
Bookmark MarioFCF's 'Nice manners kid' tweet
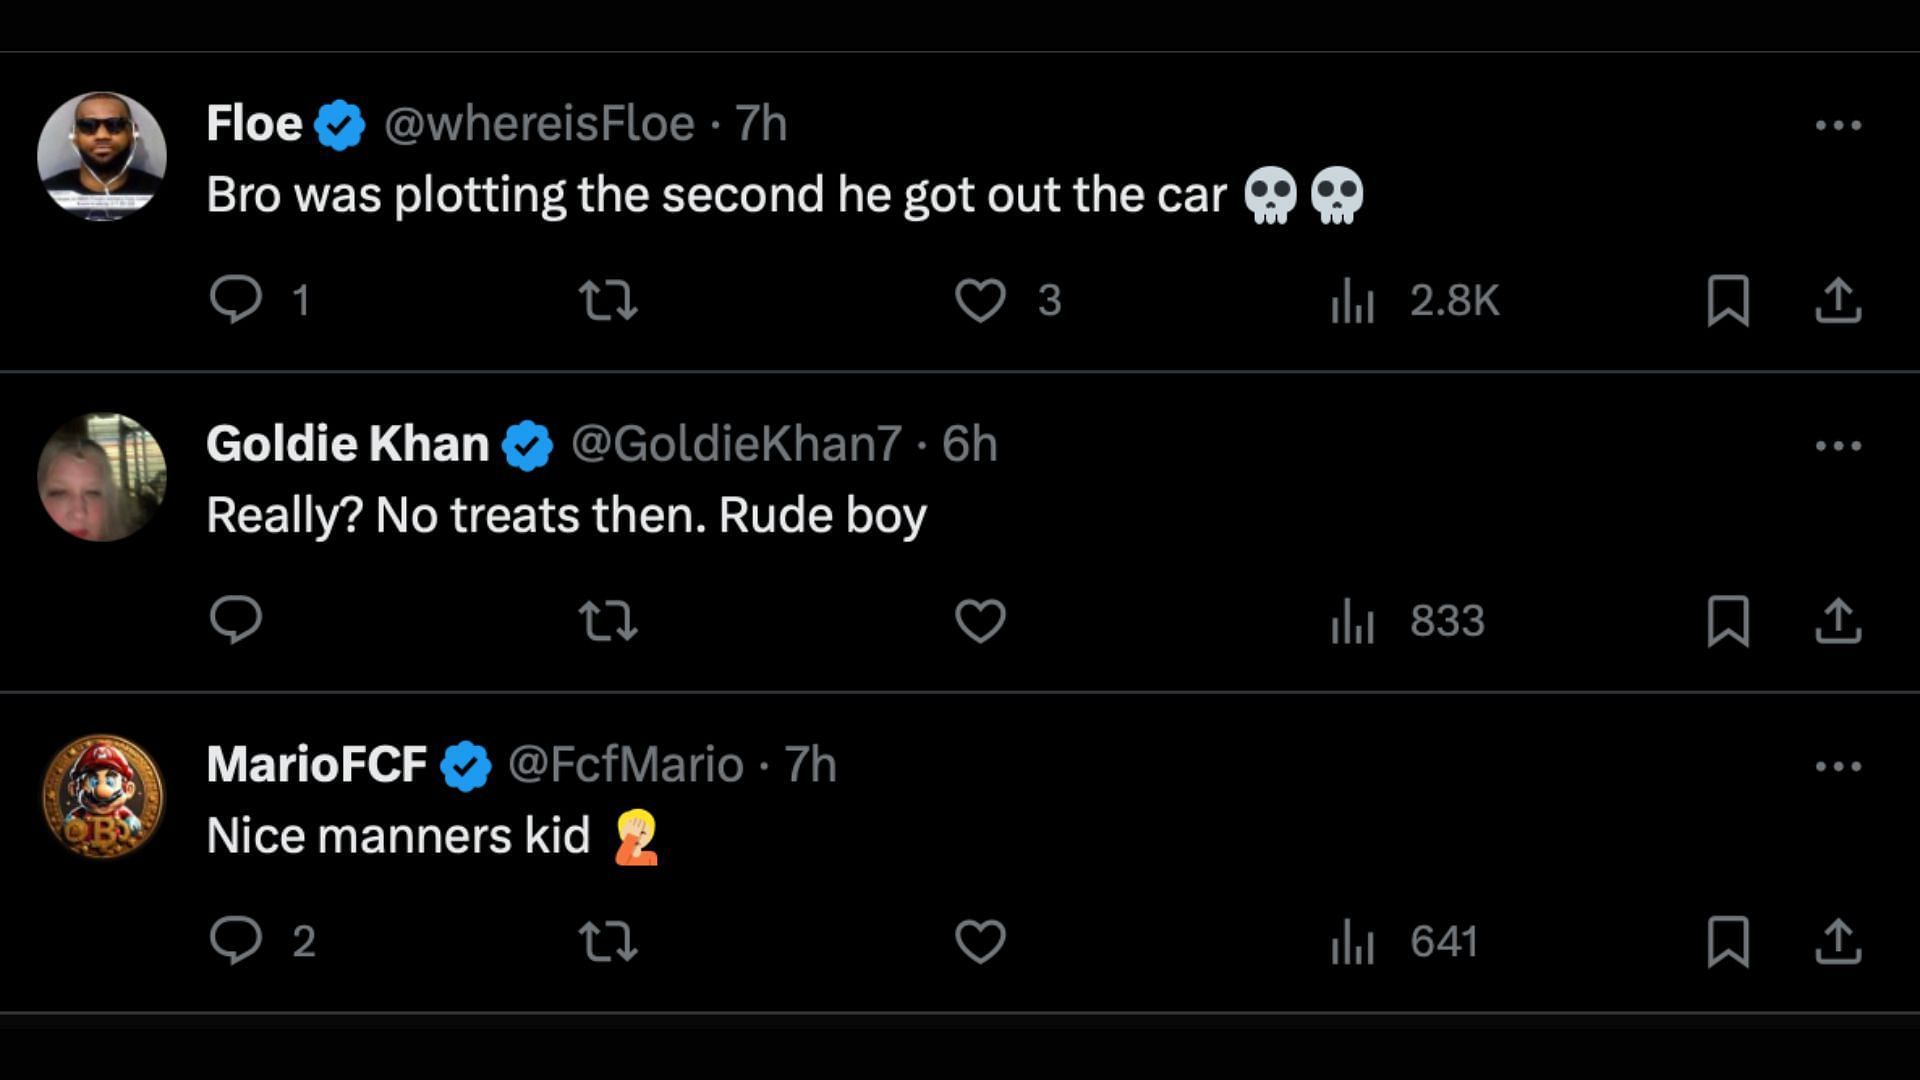coord(1727,941)
